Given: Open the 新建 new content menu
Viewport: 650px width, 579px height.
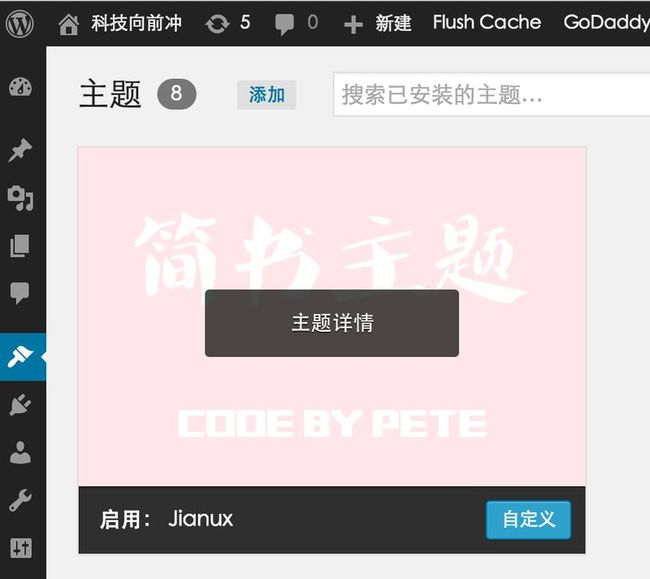Looking at the screenshot, I should [x=378, y=23].
